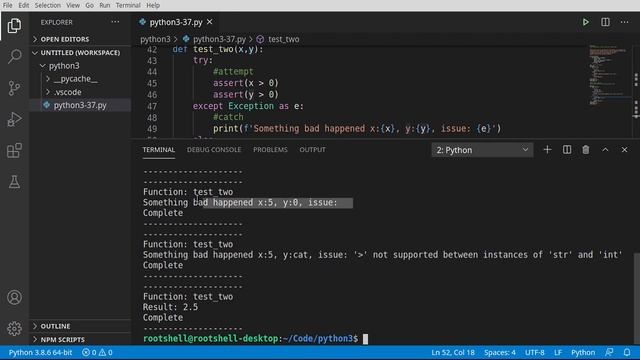Image resolution: width=640 pixels, height=360 pixels.
Task: Open the Testing flask view
Action: (x=14, y=182)
